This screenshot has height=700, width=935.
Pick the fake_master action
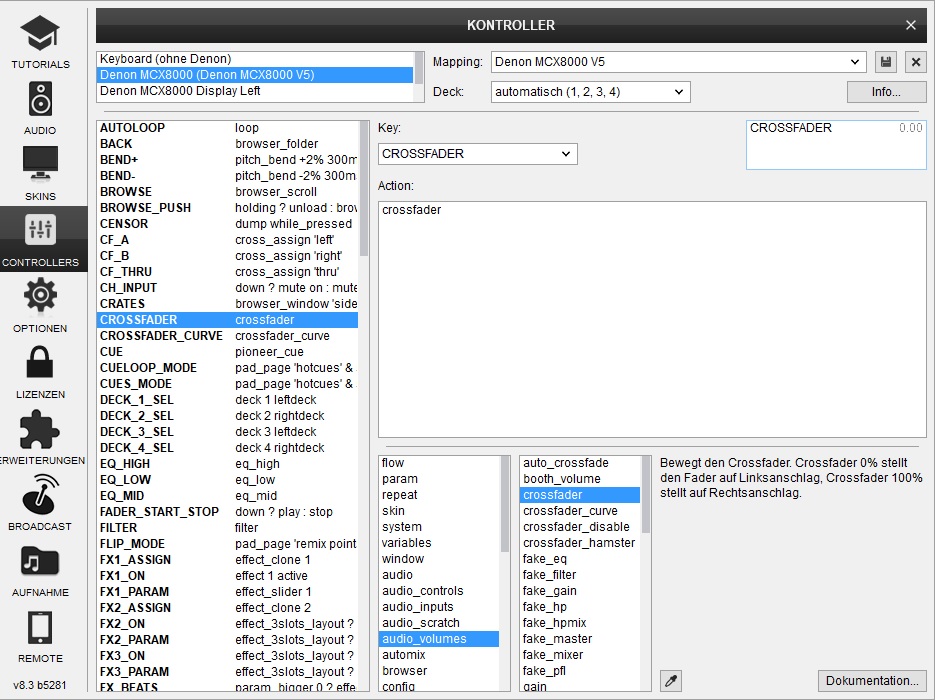[580, 639]
